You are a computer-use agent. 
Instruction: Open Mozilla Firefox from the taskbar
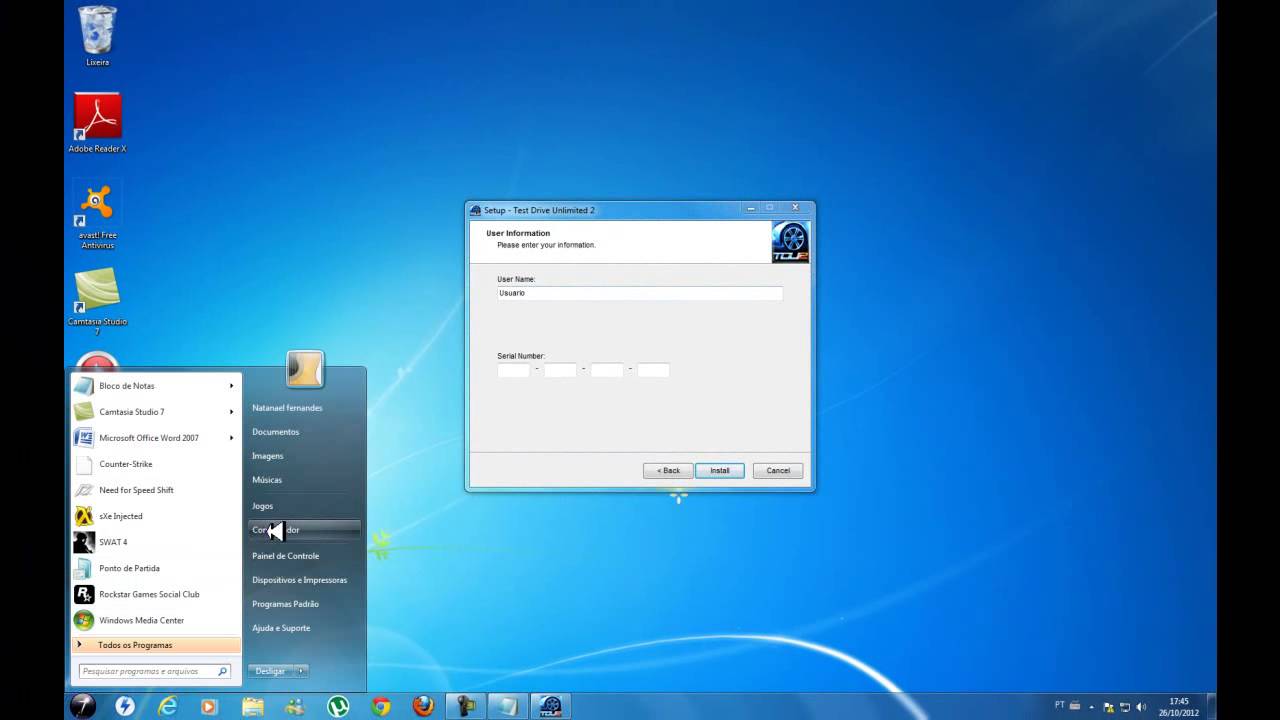coord(423,706)
